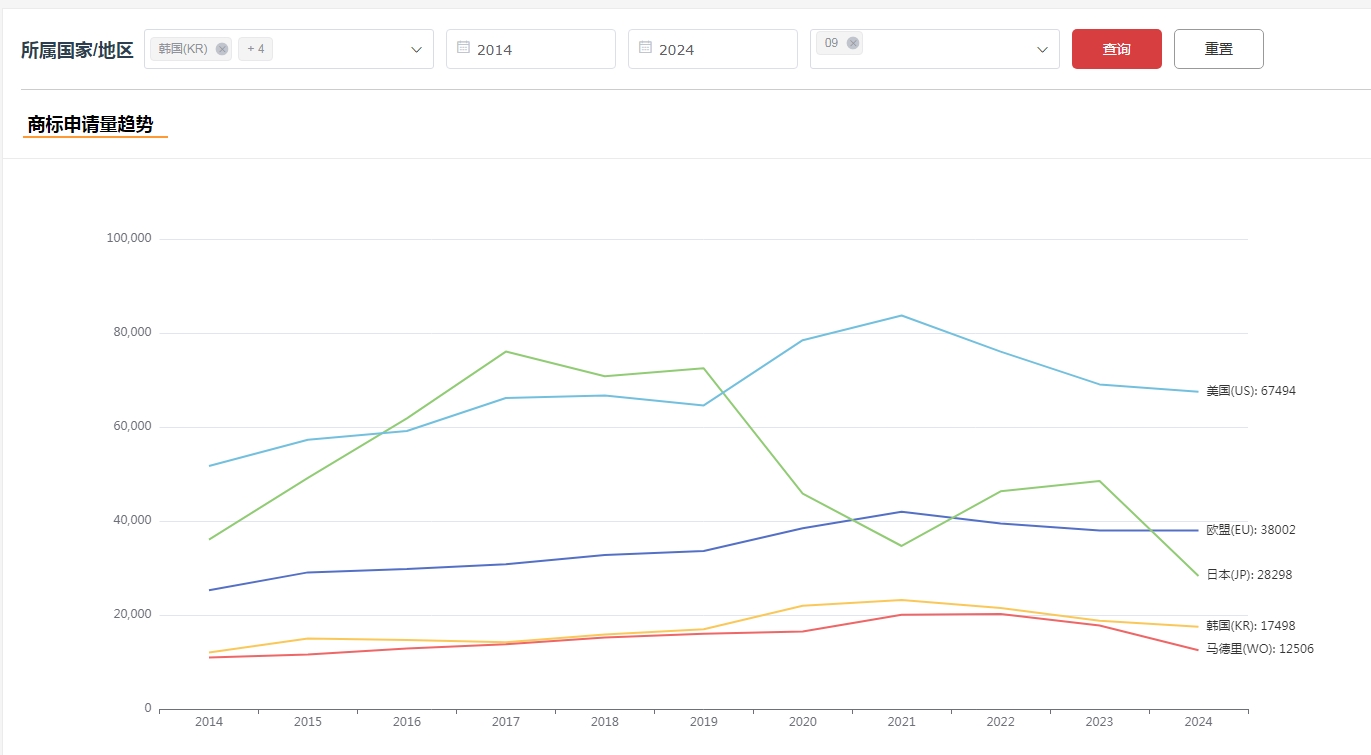Click the green Japan line's peak at 2017

pos(506,352)
